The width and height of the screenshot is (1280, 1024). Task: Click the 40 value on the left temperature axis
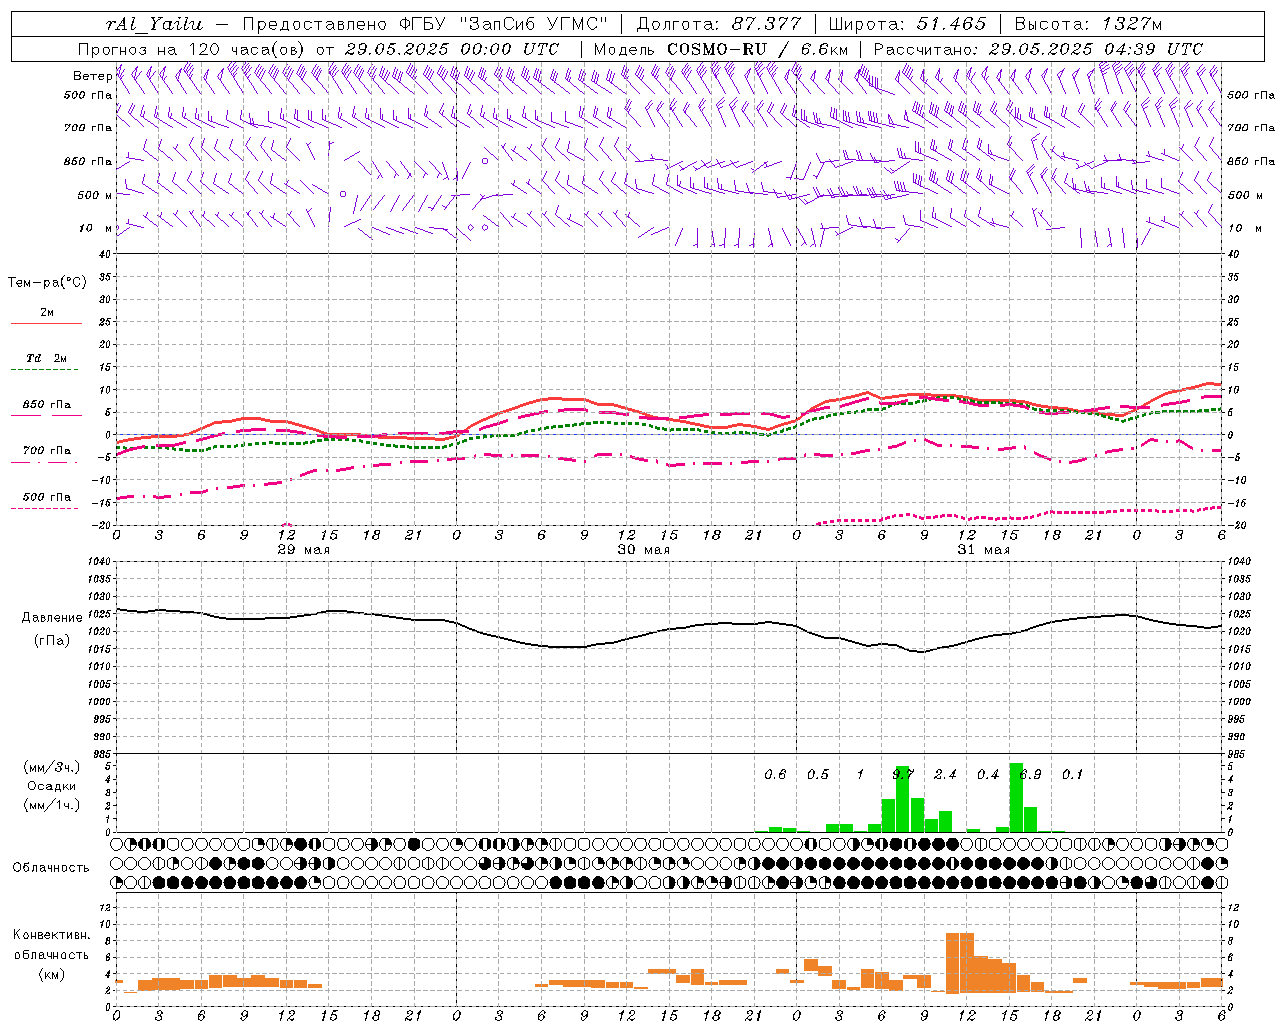(x=104, y=254)
